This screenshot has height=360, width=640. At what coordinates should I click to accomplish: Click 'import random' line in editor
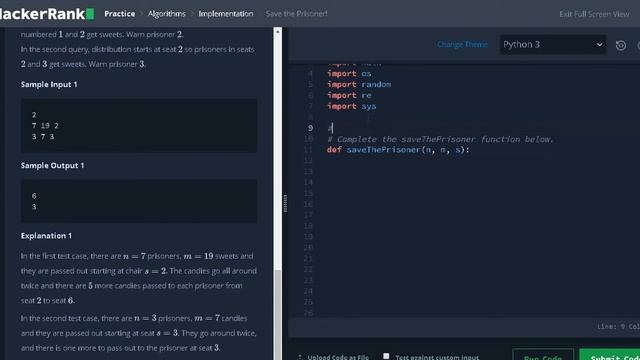tap(359, 84)
